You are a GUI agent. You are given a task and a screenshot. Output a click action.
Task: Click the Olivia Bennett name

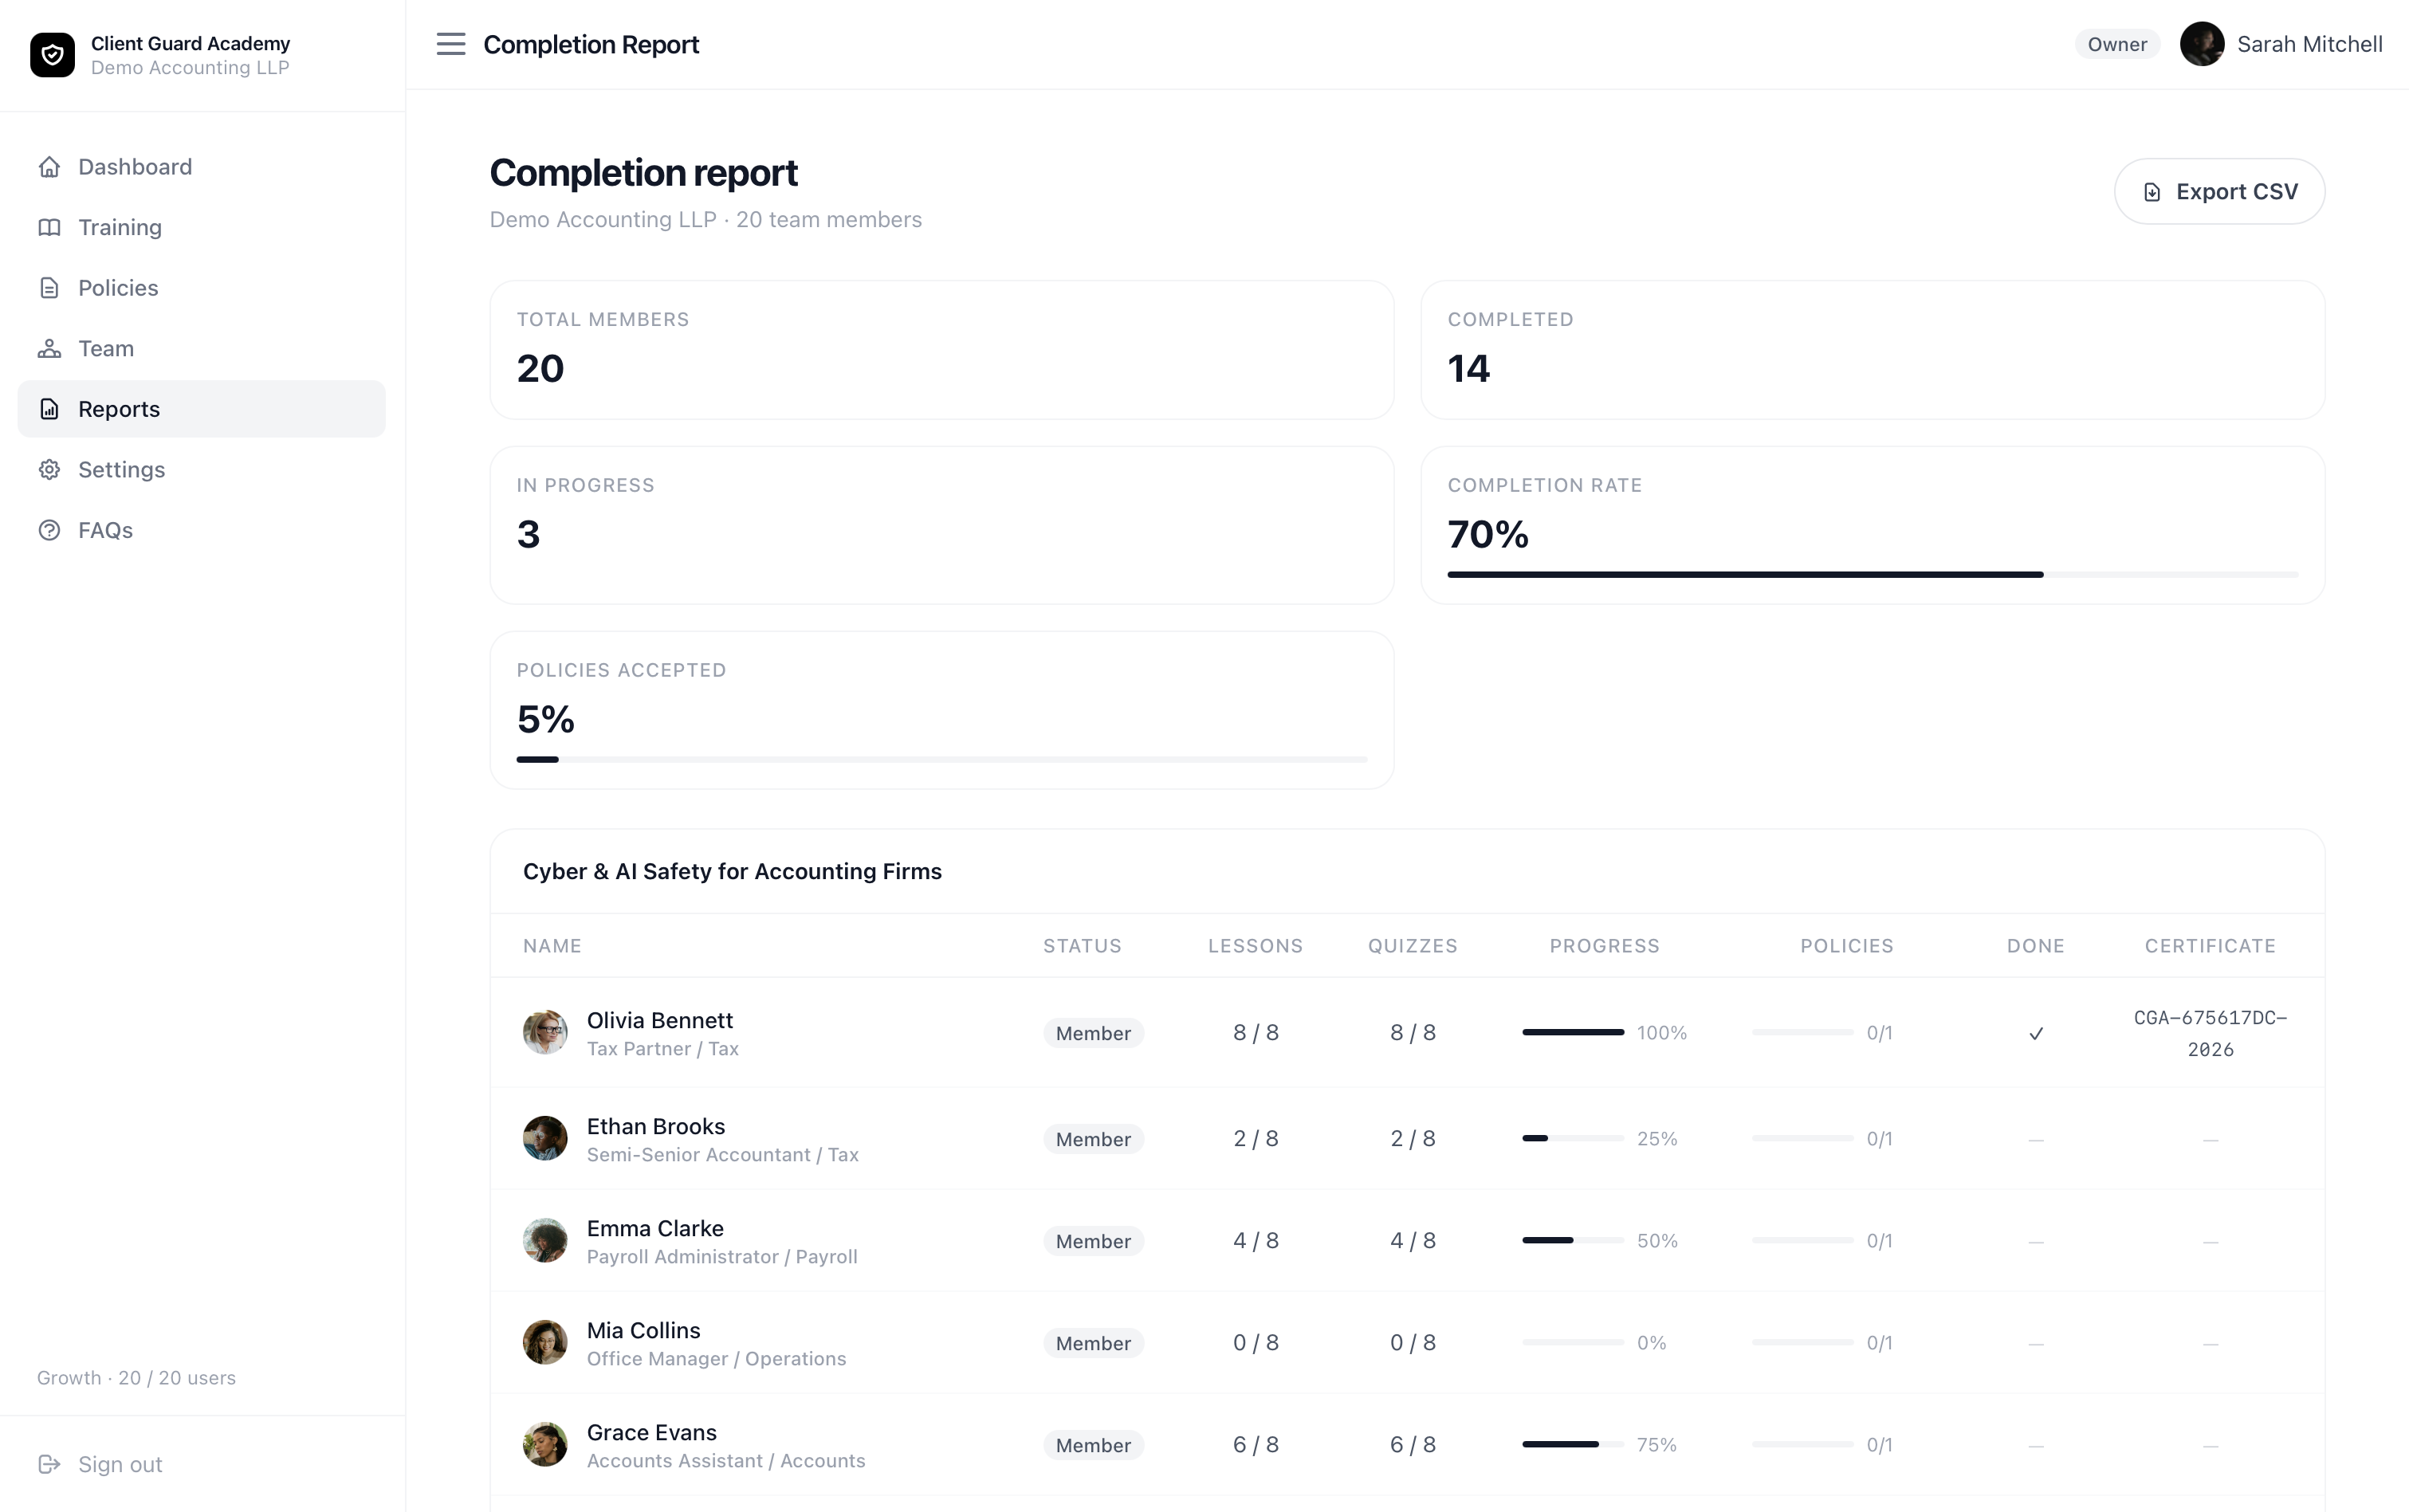click(659, 1020)
